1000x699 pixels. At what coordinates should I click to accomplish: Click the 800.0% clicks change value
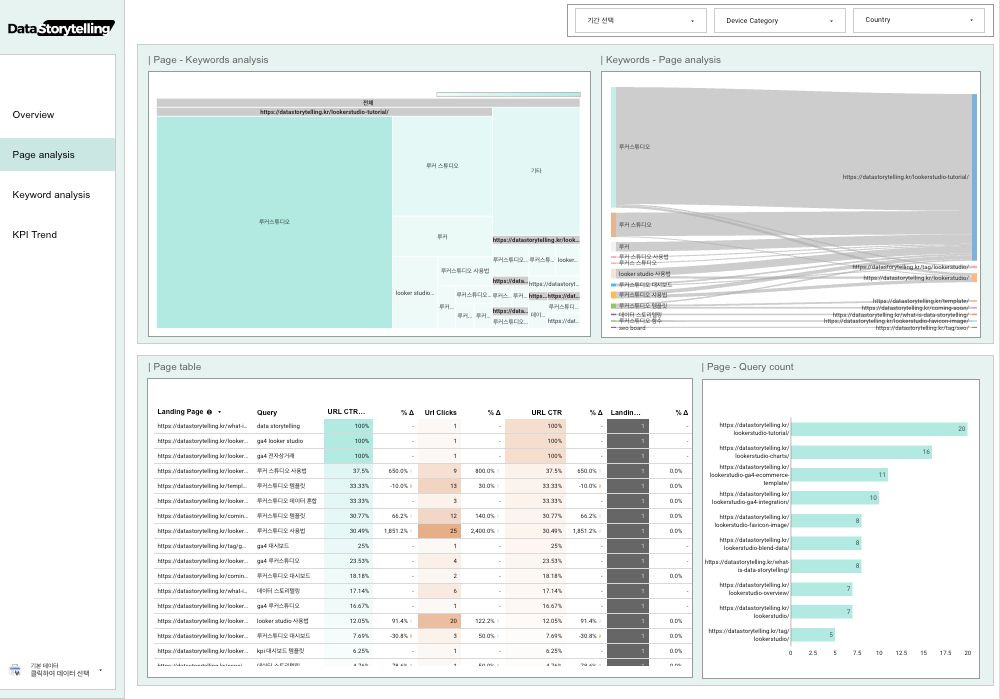click(x=485, y=471)
